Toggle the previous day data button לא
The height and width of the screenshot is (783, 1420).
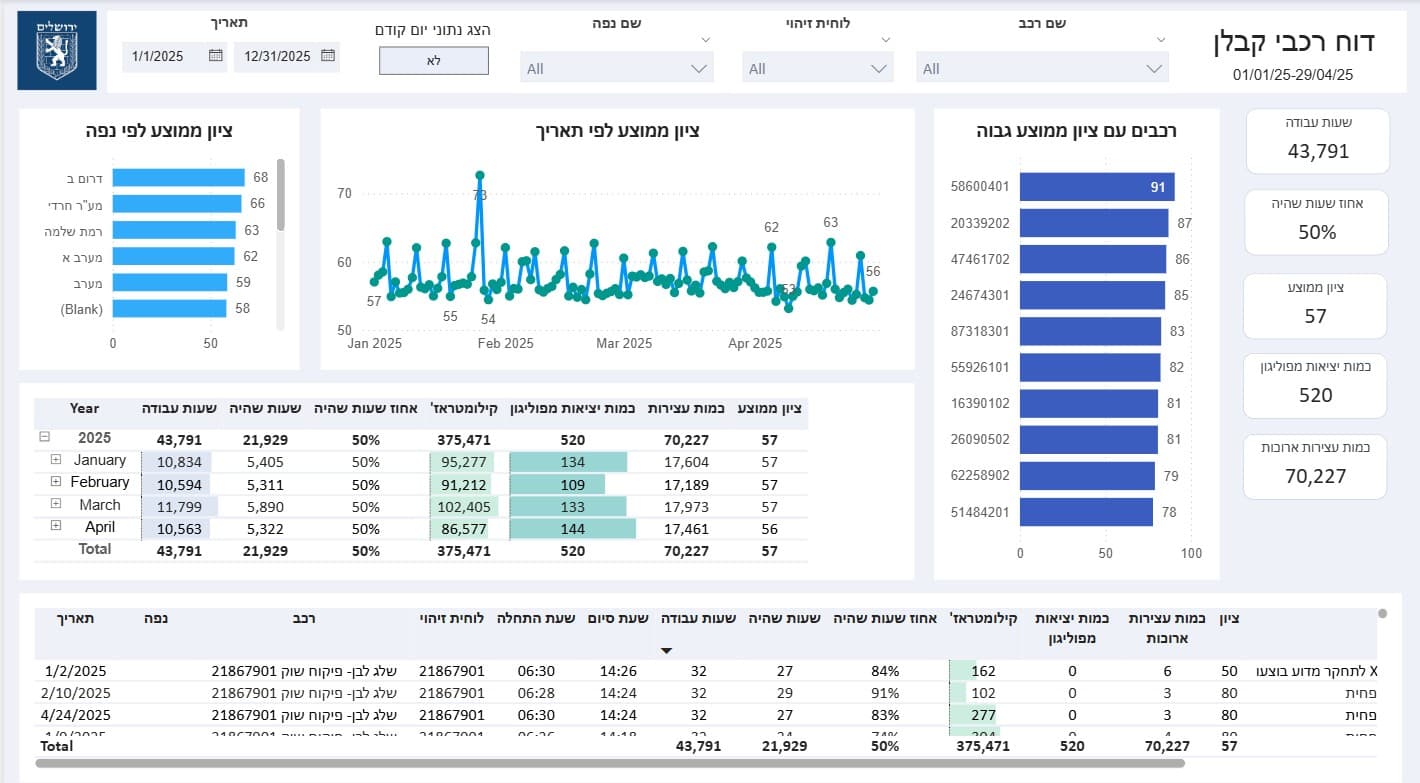tap(434, 61)
